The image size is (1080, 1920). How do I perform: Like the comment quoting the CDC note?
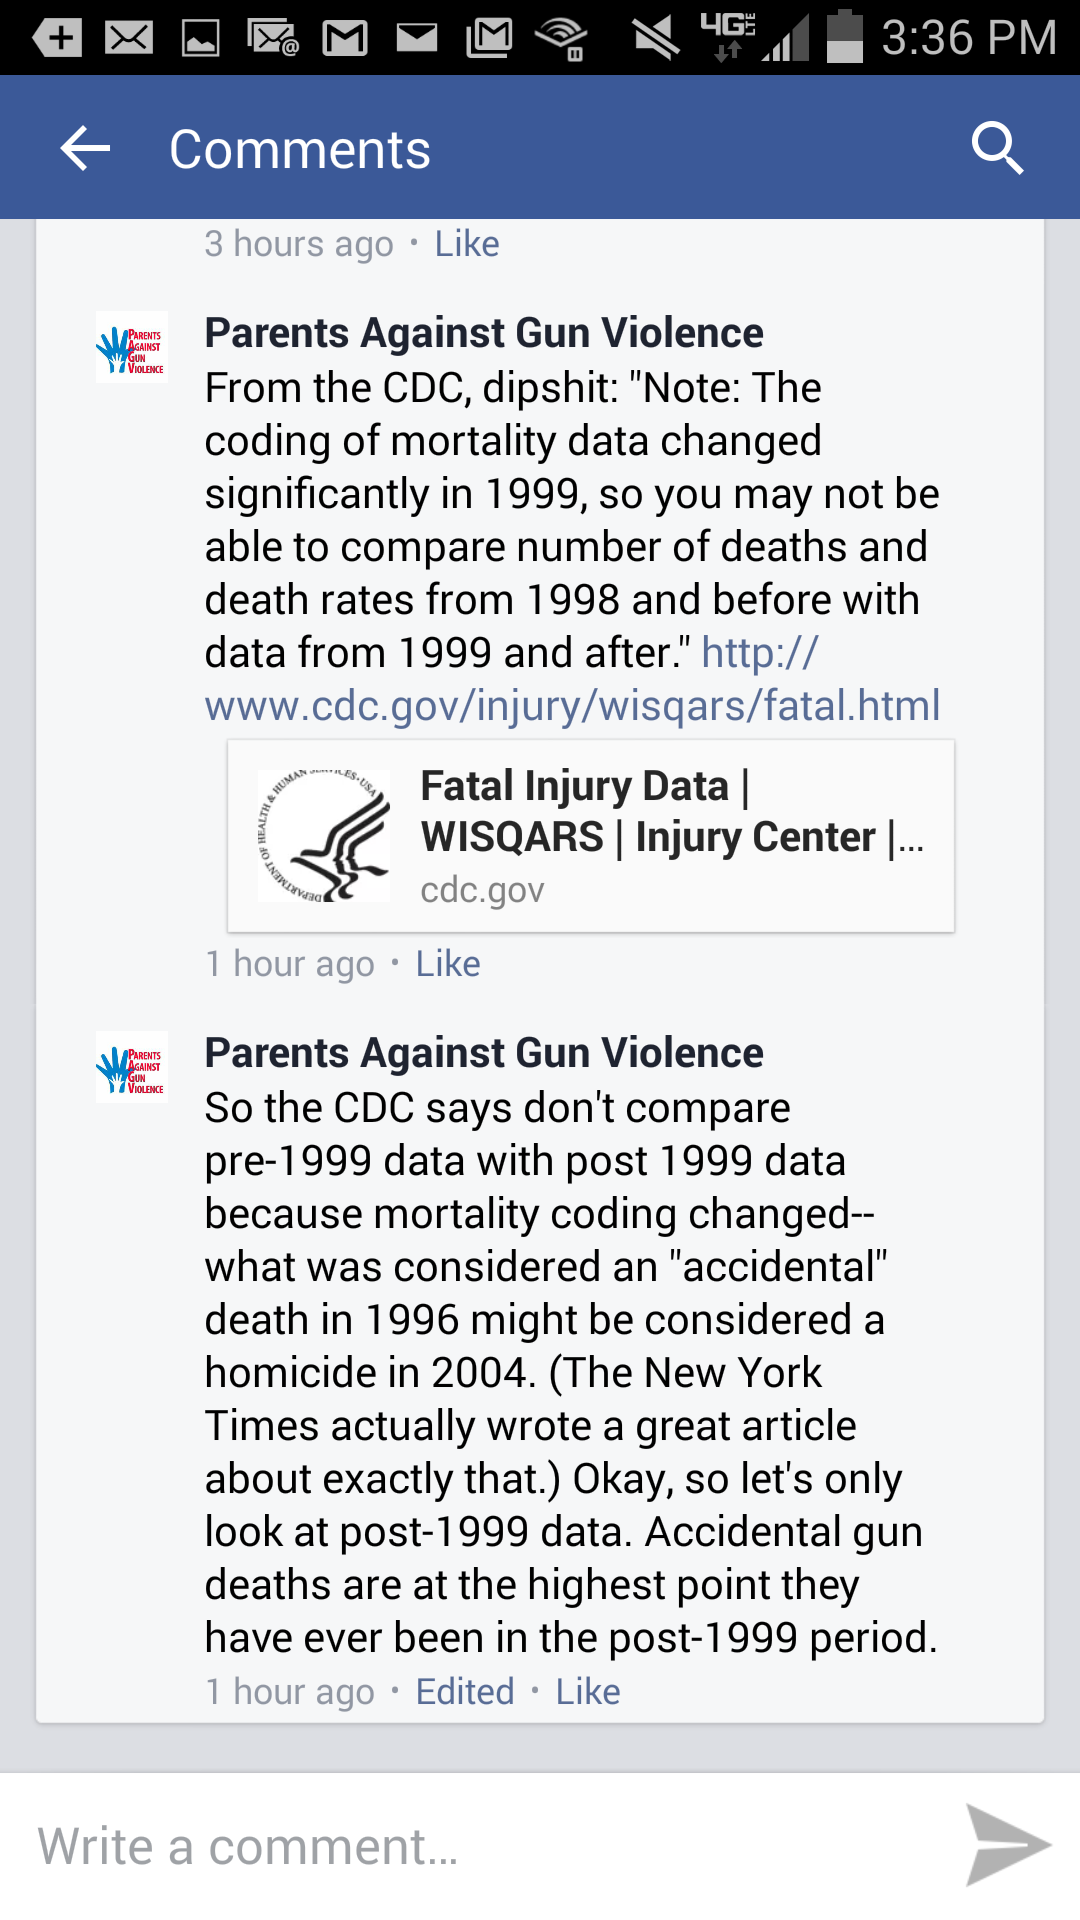tap(448, 964)
